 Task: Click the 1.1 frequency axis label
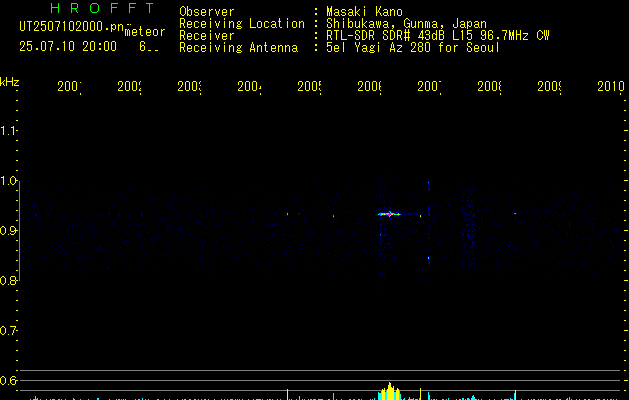tap(8, 130)
